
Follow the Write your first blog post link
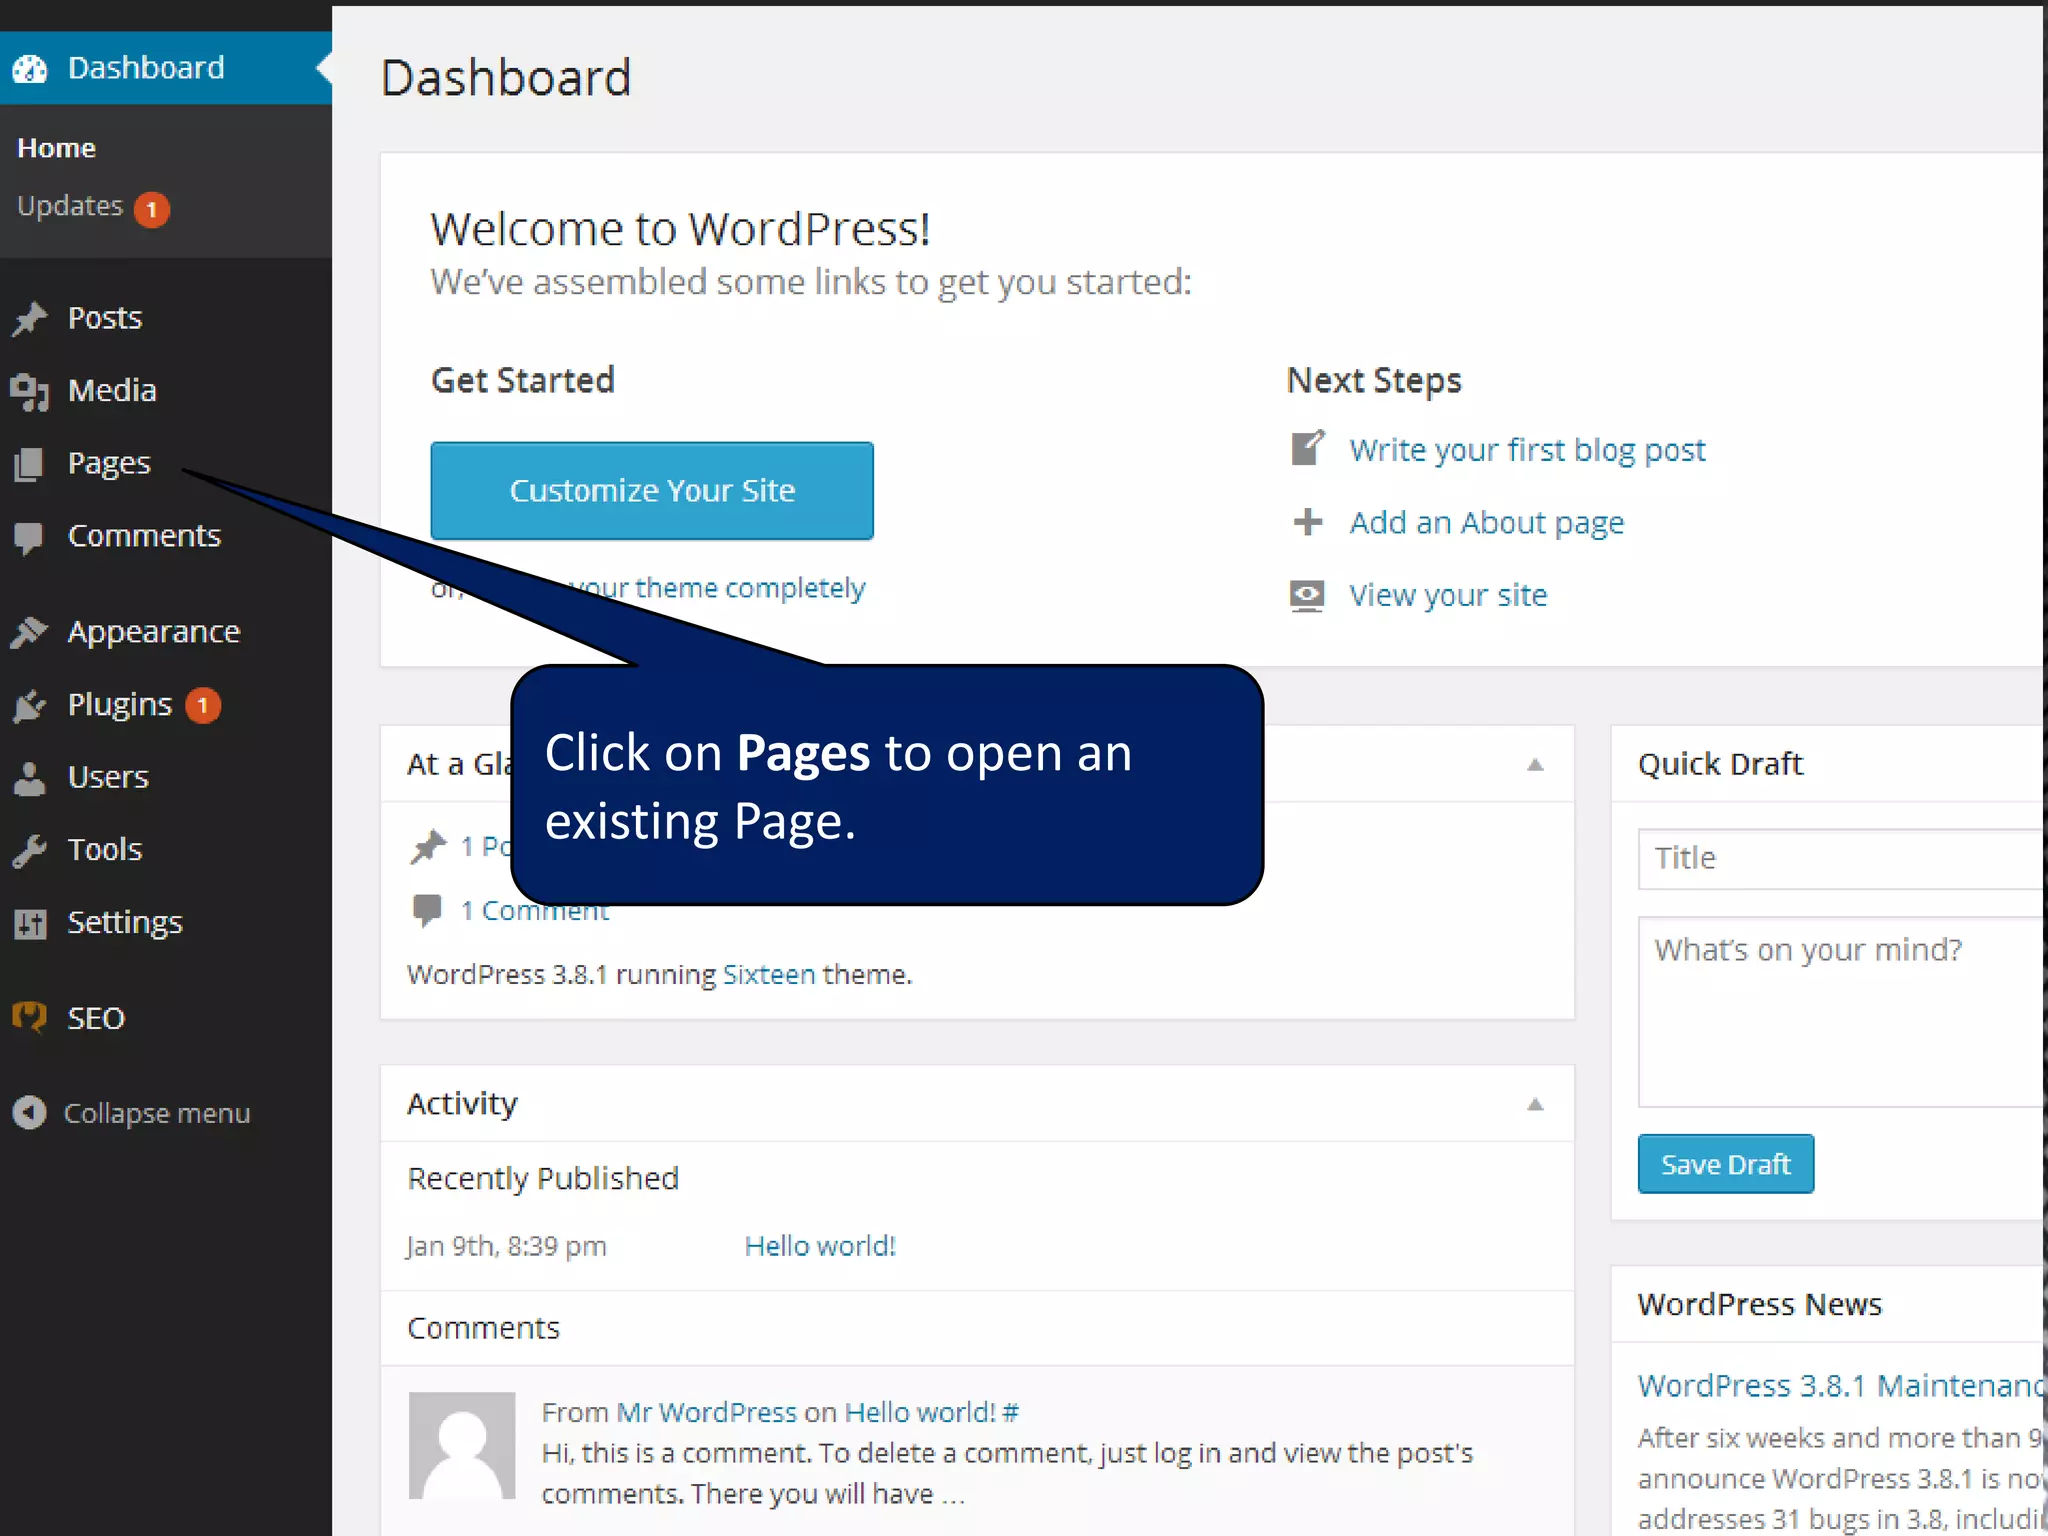[1526, 450]
